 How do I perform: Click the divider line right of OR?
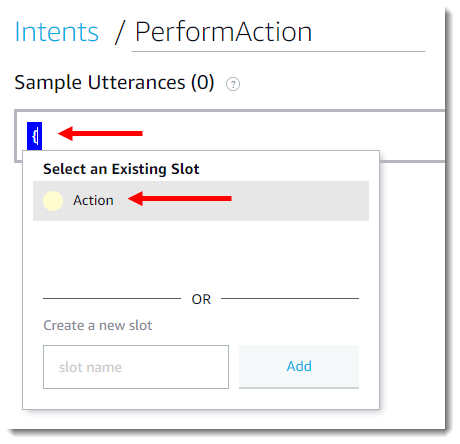click(x=290, y=299)
